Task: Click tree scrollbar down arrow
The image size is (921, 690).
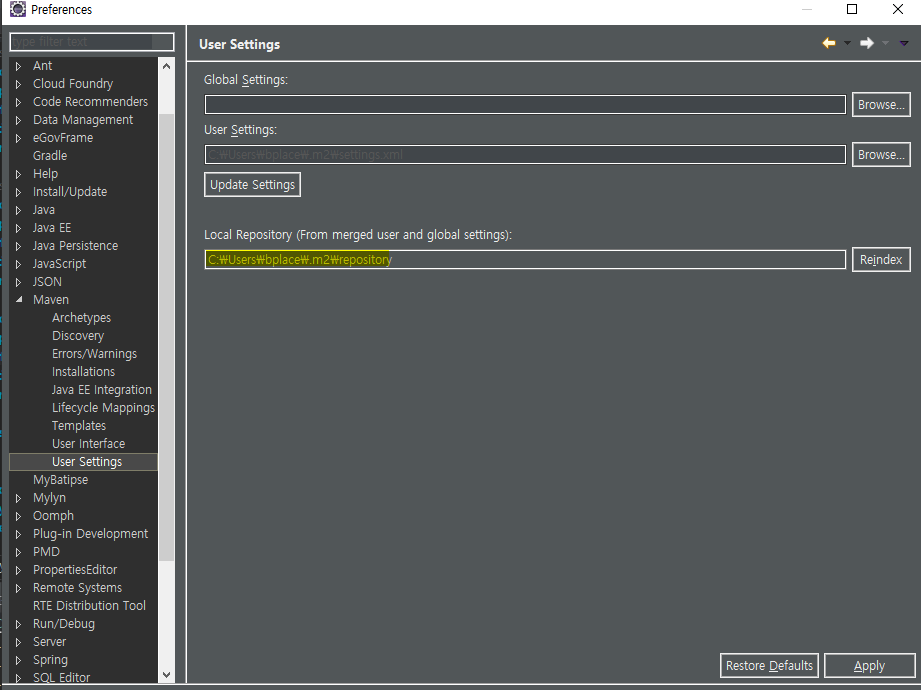Action: point(166,675)
